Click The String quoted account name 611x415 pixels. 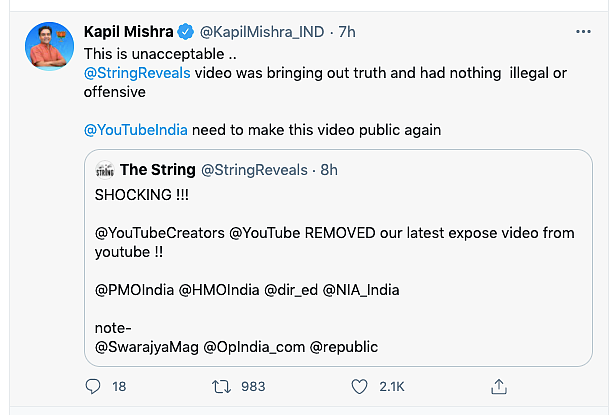pyautogui.click(x=157, y=170)
